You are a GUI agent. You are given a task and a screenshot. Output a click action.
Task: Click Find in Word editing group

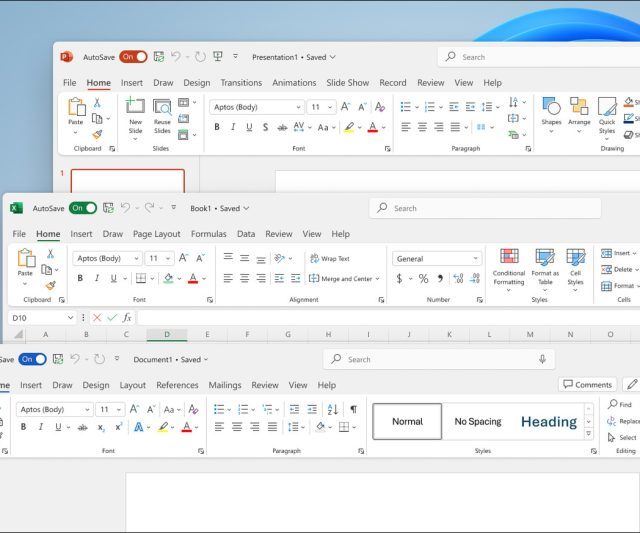pos(620,404)
